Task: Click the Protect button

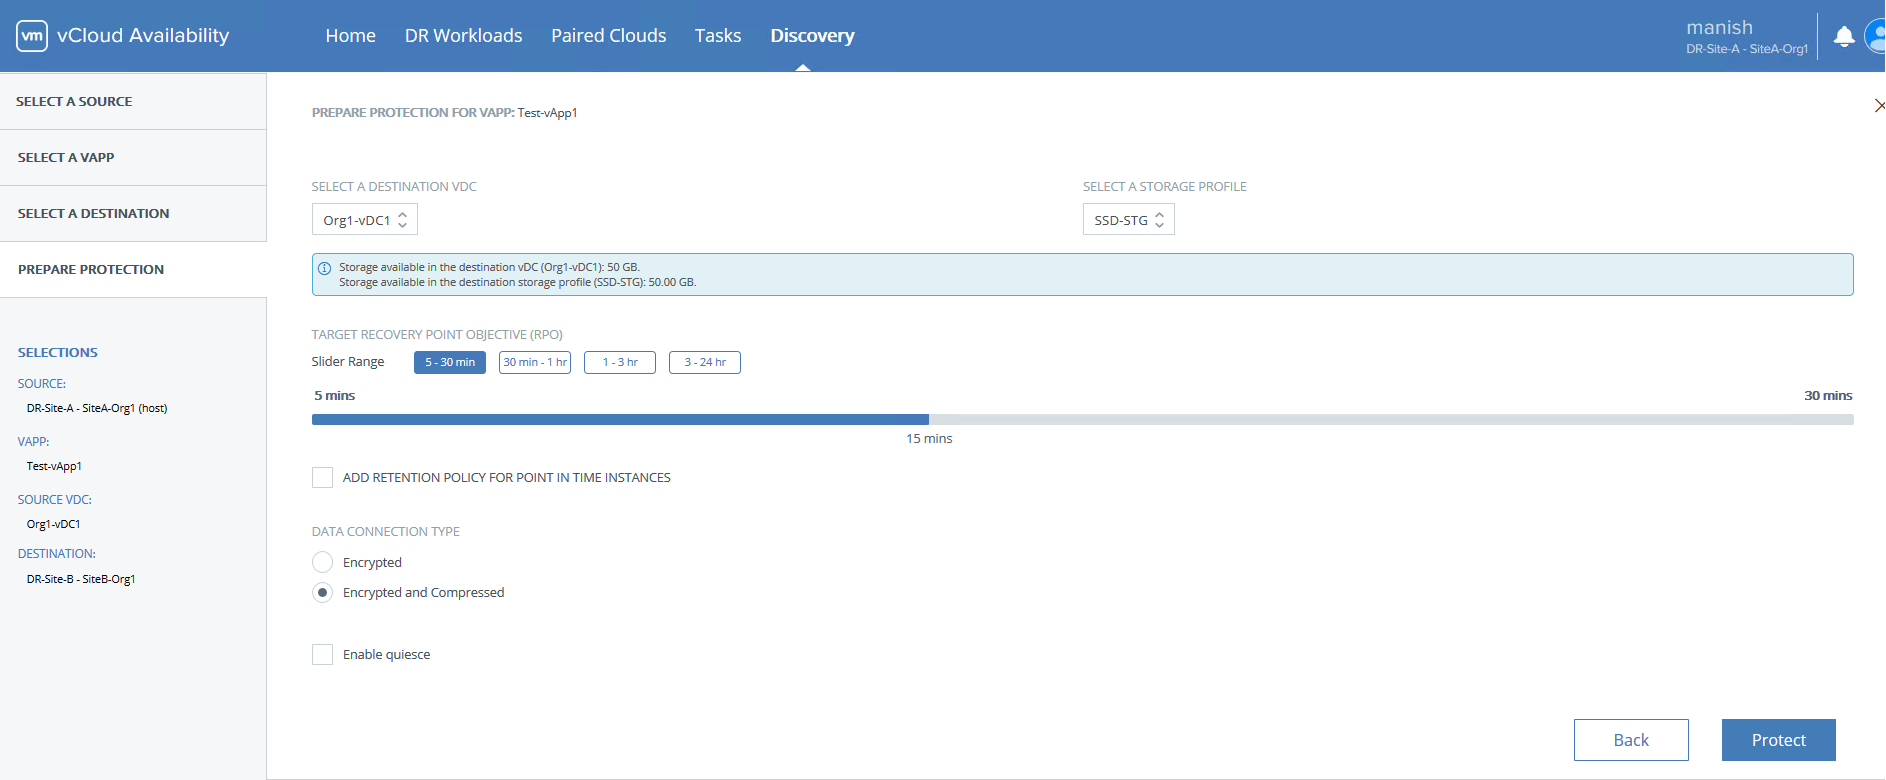Action: point(1779,740)
